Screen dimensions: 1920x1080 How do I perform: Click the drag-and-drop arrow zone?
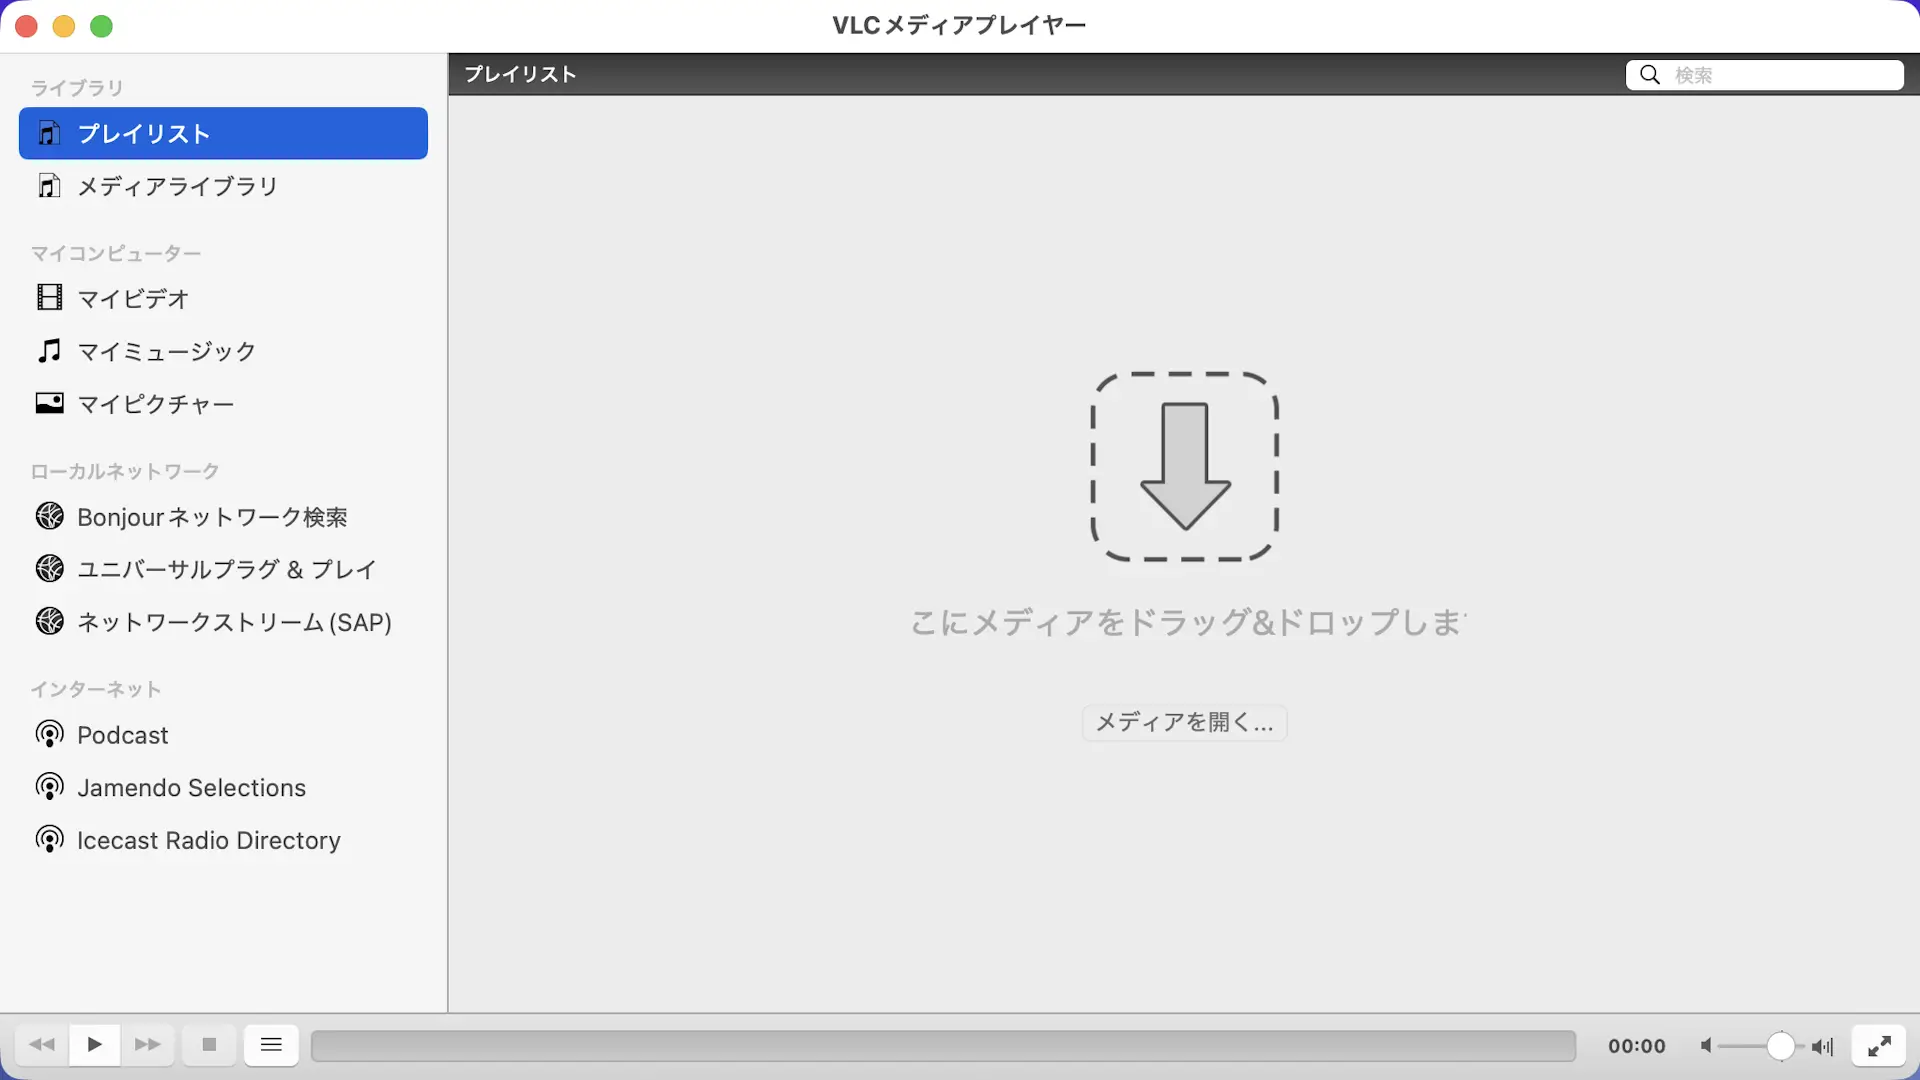pos(1184,466)
